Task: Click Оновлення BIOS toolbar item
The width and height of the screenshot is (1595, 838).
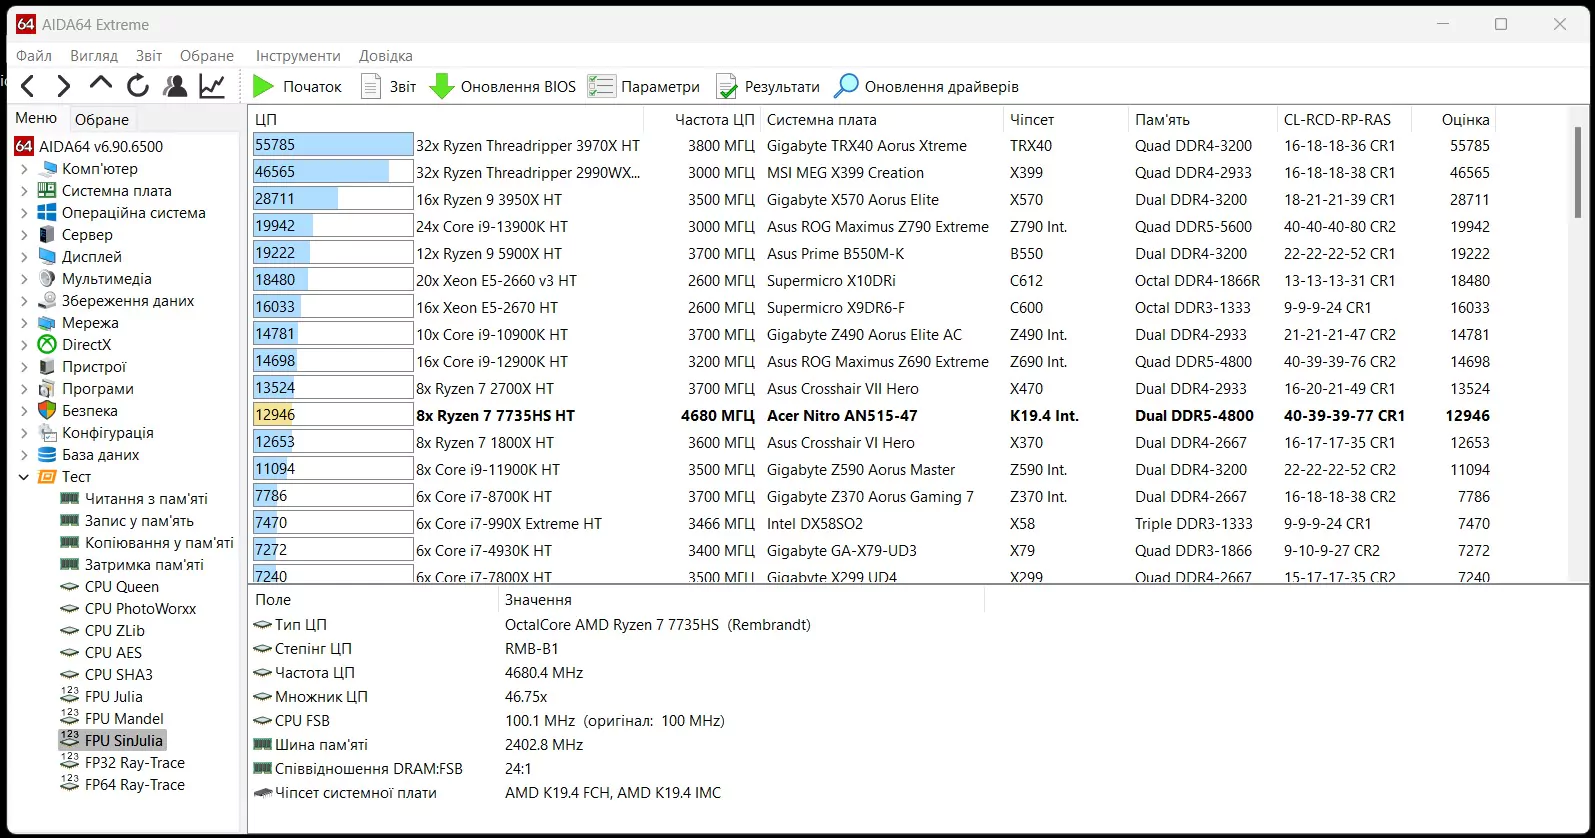Action: point(503,86)
